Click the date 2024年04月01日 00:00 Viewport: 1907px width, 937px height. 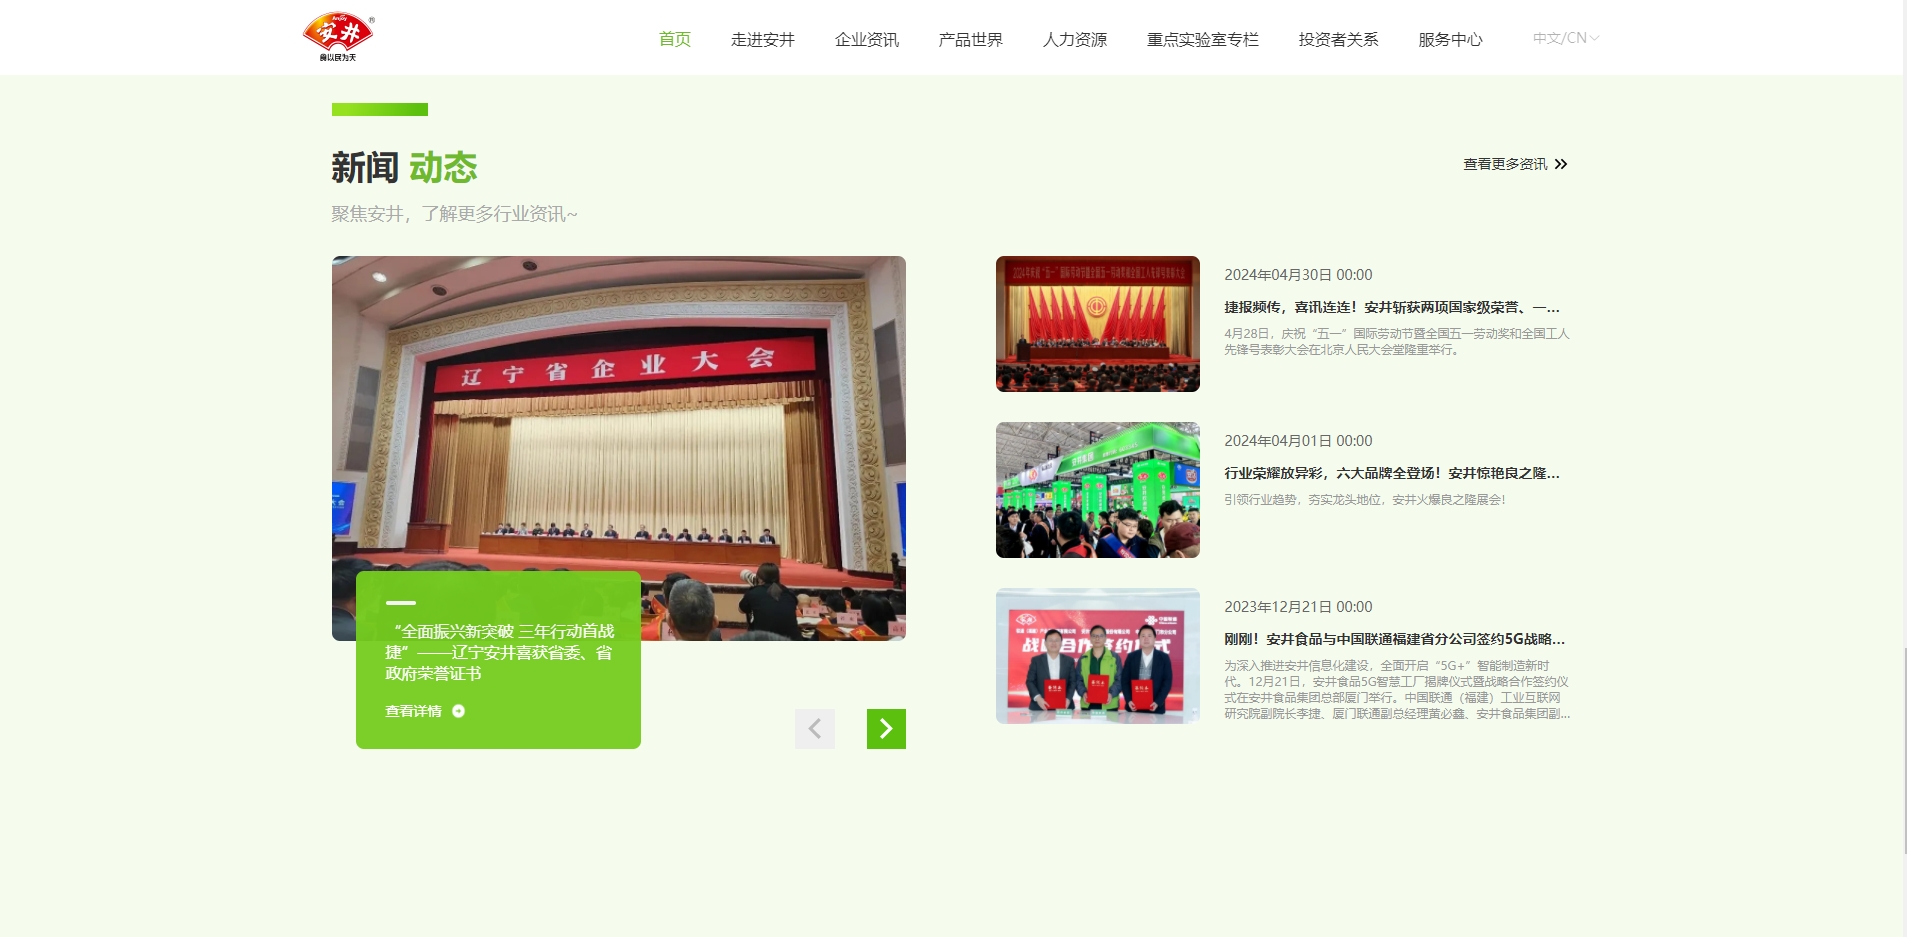(x=1298, y=441)
